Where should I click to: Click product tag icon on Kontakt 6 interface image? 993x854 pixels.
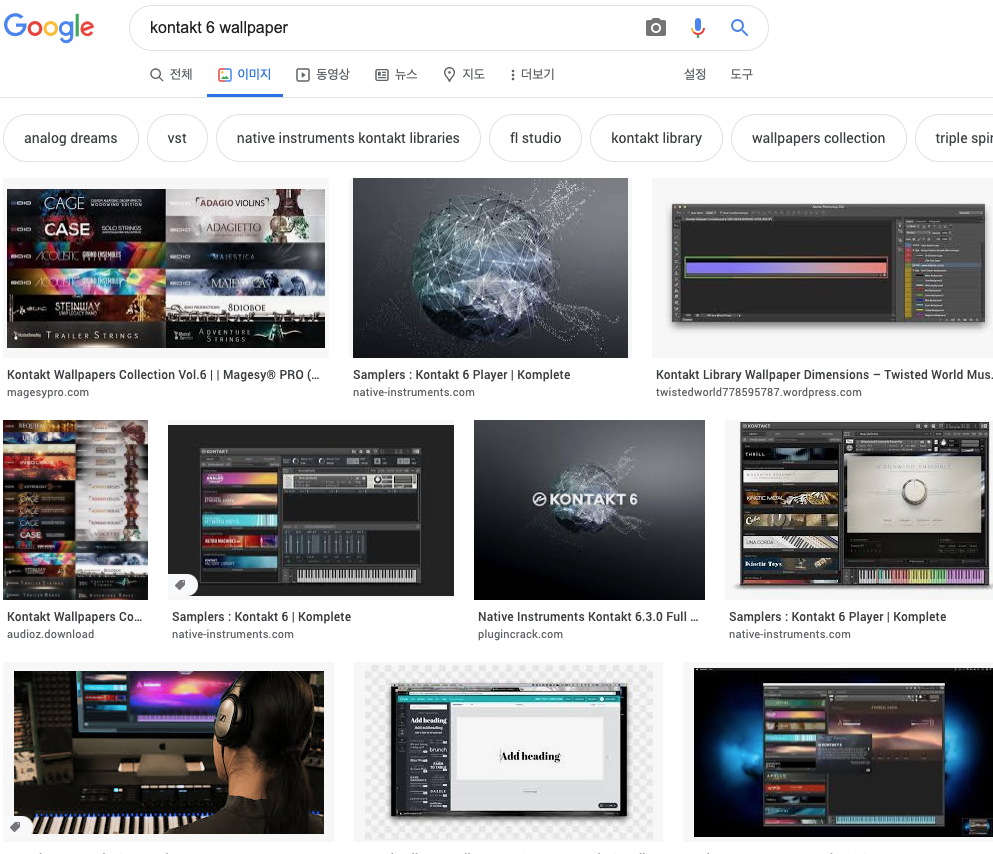(180, 585)
